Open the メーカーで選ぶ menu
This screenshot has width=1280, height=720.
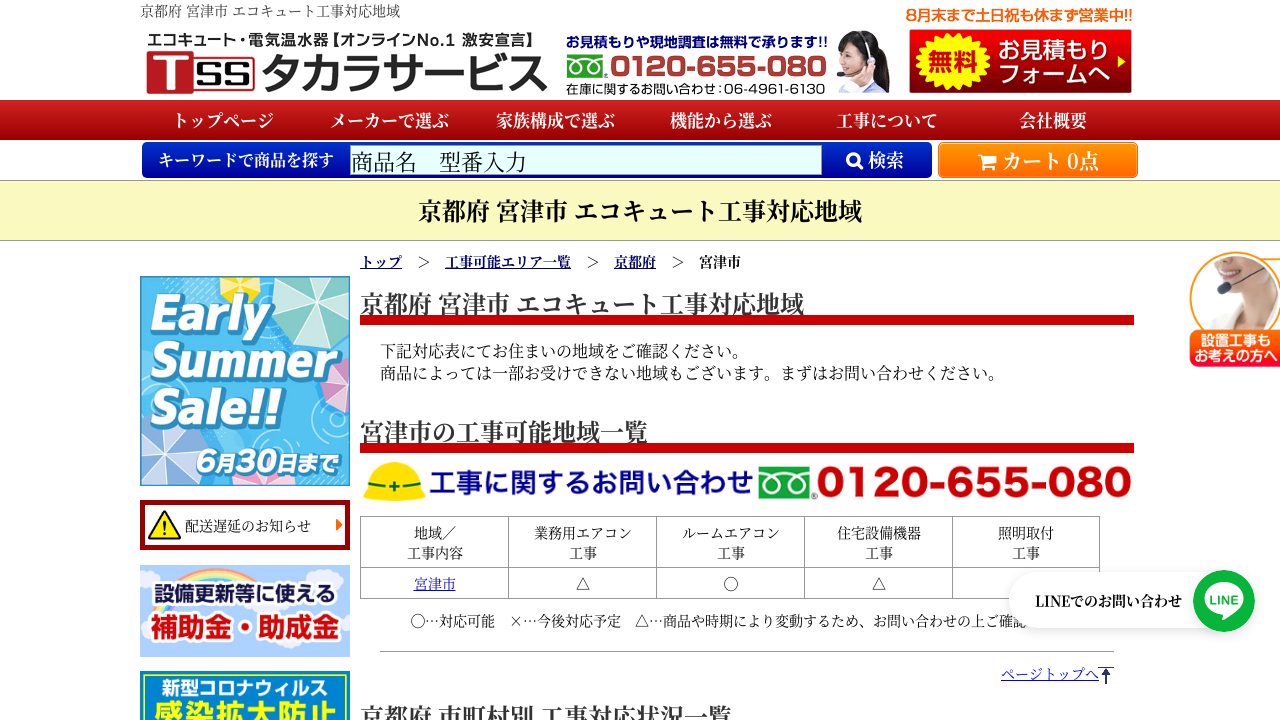point(389,121)
